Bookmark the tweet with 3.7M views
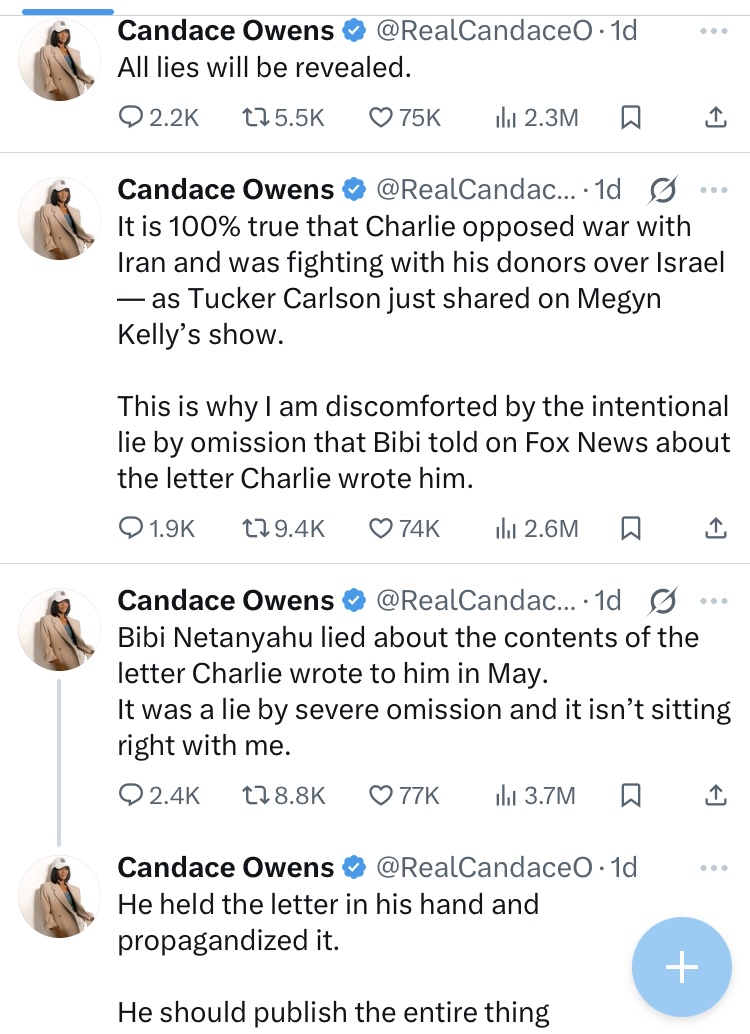750x1034 pixels. point(631,795)
